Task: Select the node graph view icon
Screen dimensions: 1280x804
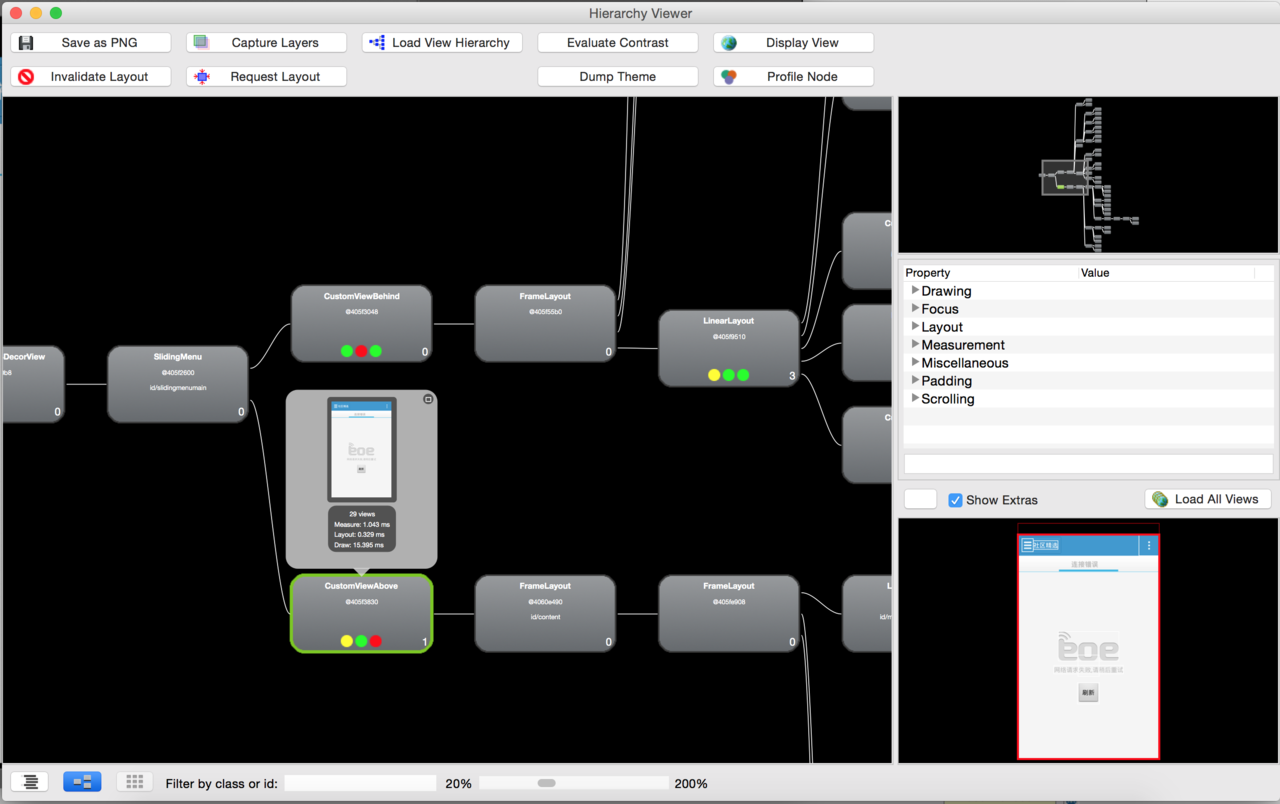Action: click(82, 782)
